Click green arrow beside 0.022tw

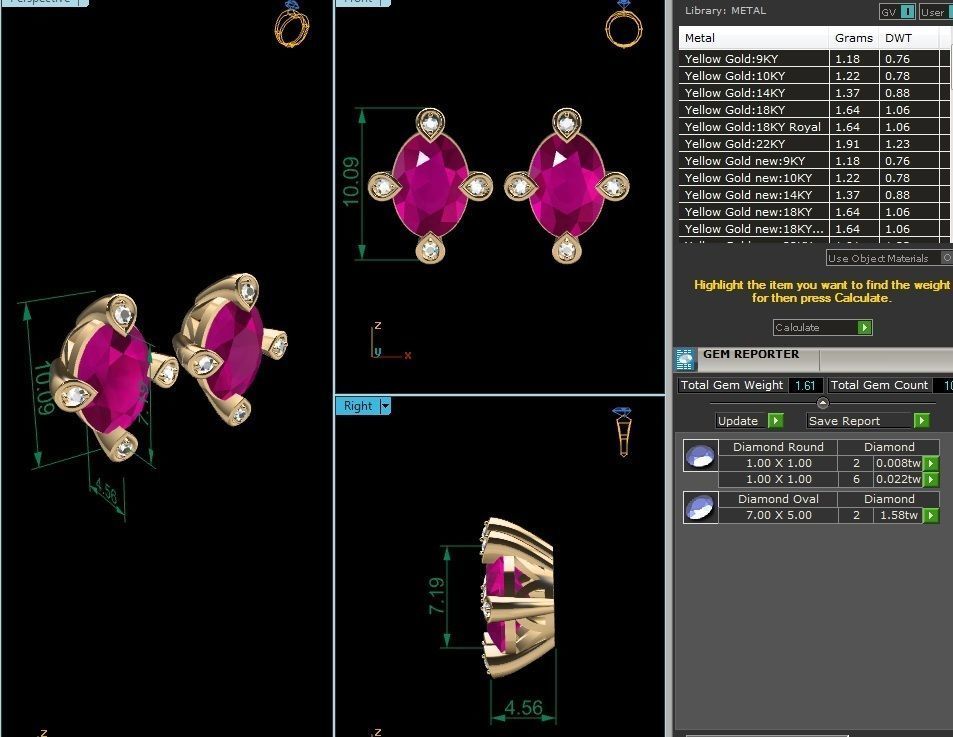pos(931,479)
